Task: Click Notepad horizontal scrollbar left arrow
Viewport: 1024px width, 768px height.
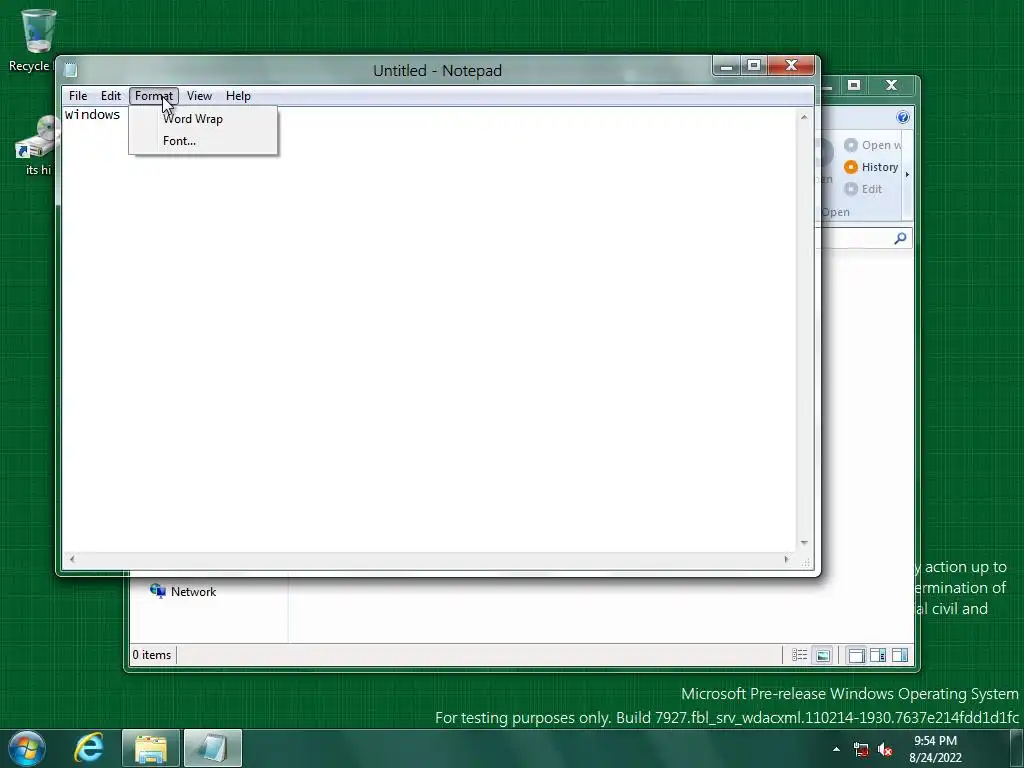Action: click(x=72, y=560)
